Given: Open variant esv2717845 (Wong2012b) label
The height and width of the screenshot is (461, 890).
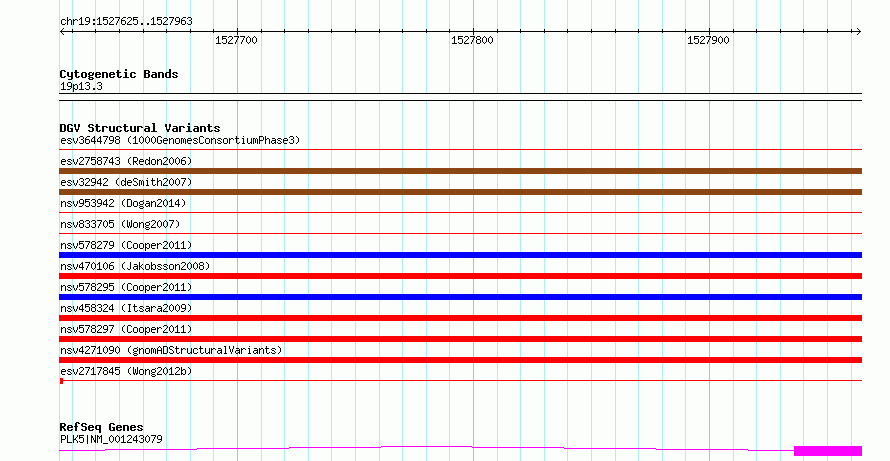Looking at the screenshot, I should [126, 371].
